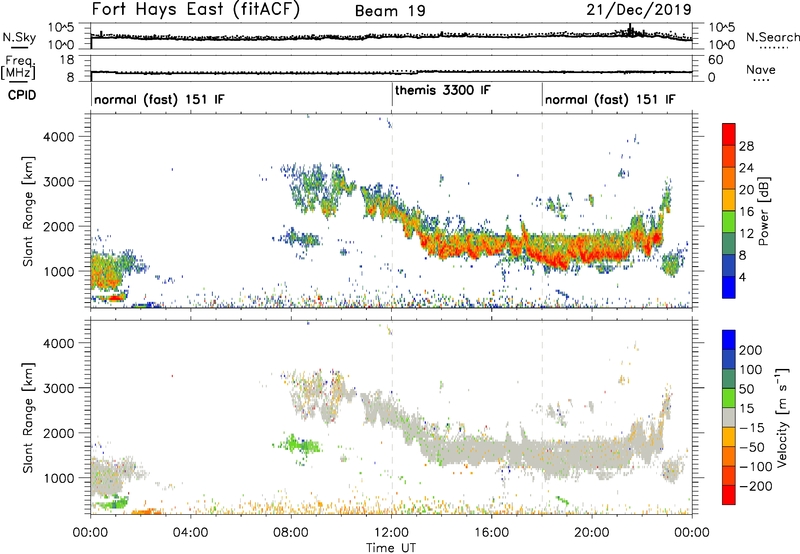Select the 'Velocity [m s⁻¹]' color bar title
Image resolution: width=800 pixels, height=554 pixels.
coord(781,418)
